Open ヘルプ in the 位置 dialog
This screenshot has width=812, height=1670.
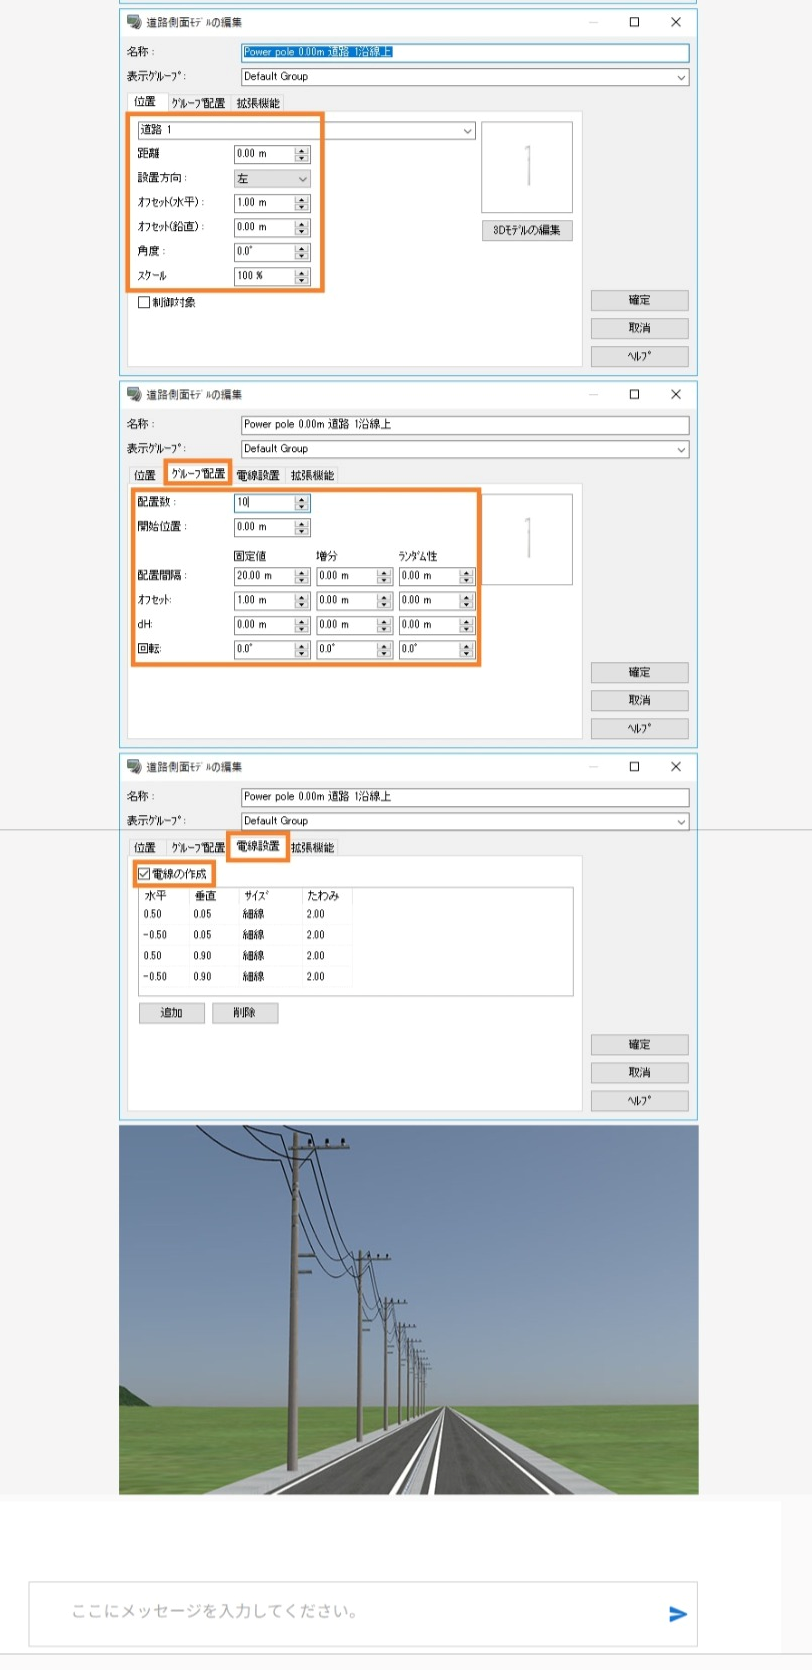[x=639, y=356]
